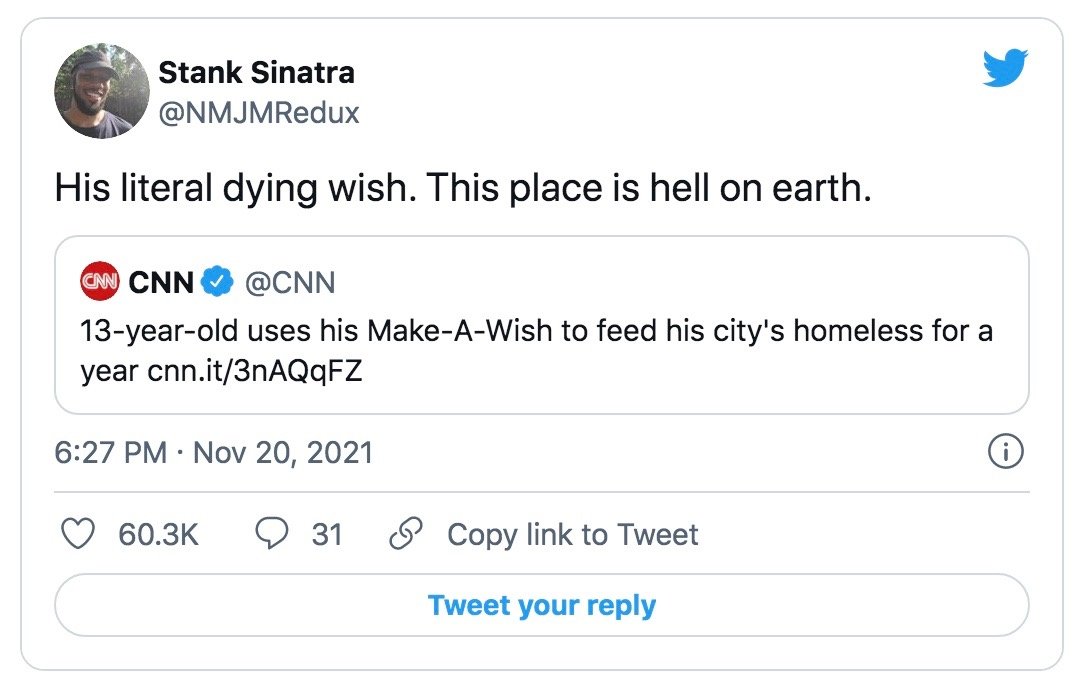Select Copy link to Tweet

[572, 535]
